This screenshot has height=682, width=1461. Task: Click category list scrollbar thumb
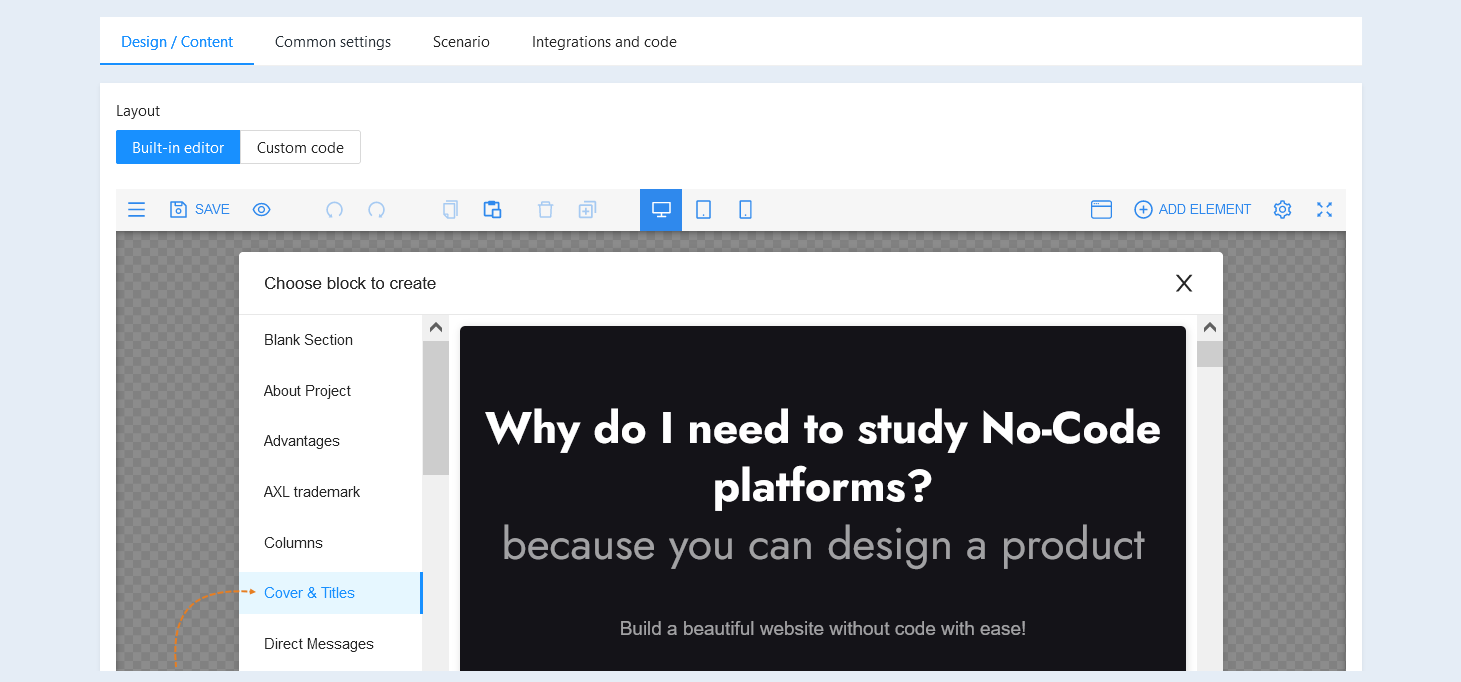(x=436, y=408)
